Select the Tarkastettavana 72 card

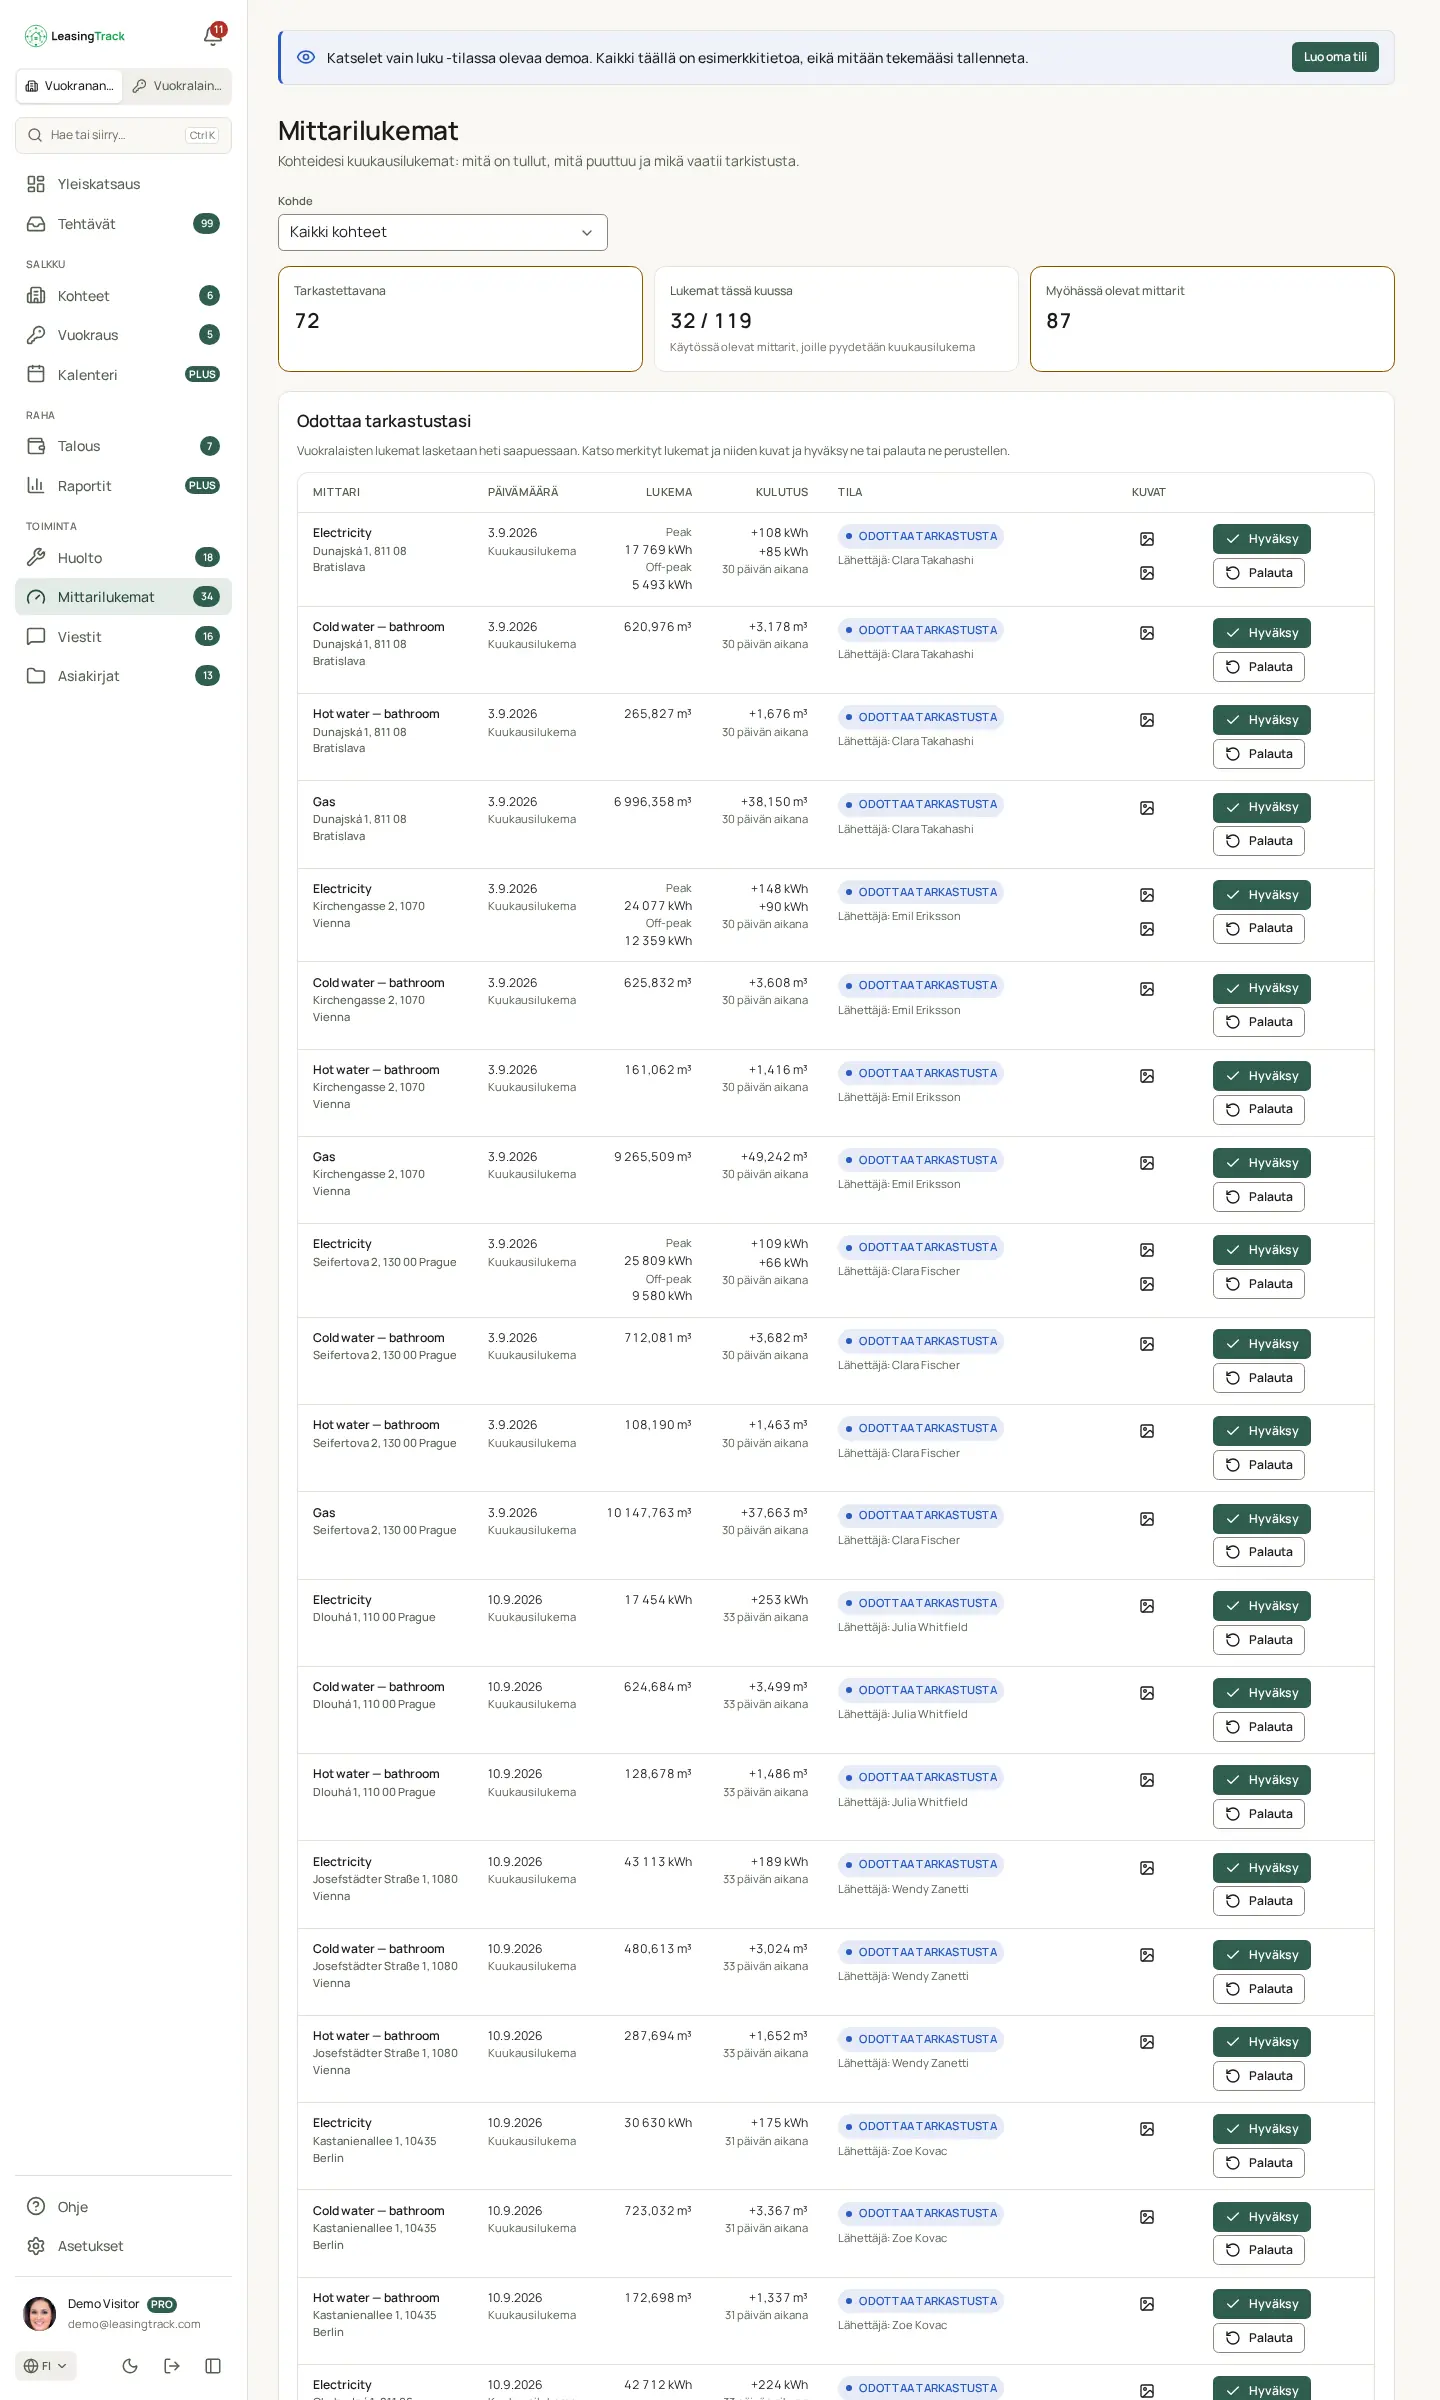(460, 319)
